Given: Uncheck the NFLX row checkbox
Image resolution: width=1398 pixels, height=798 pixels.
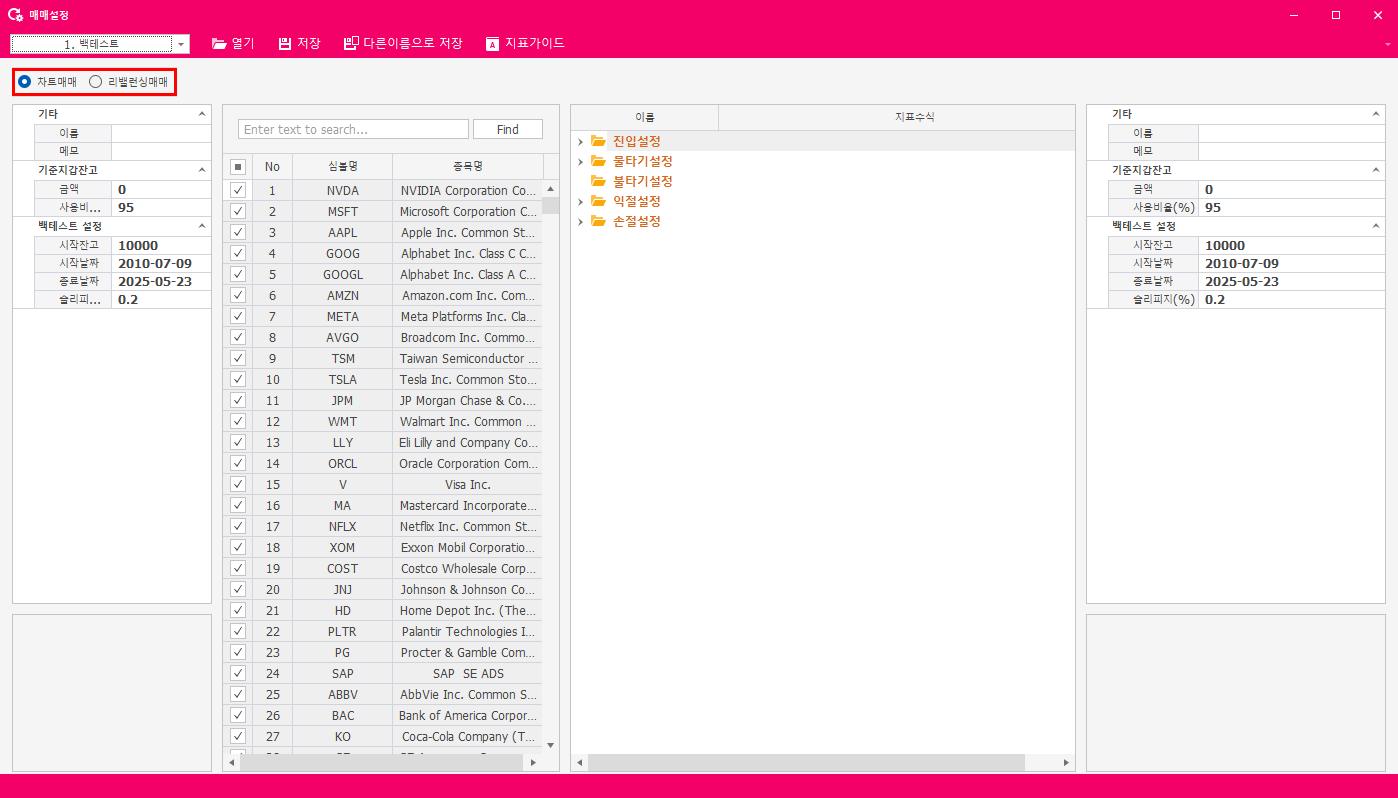Looking at the screenshot, I should pyautogui.click(x=238, y=526).
